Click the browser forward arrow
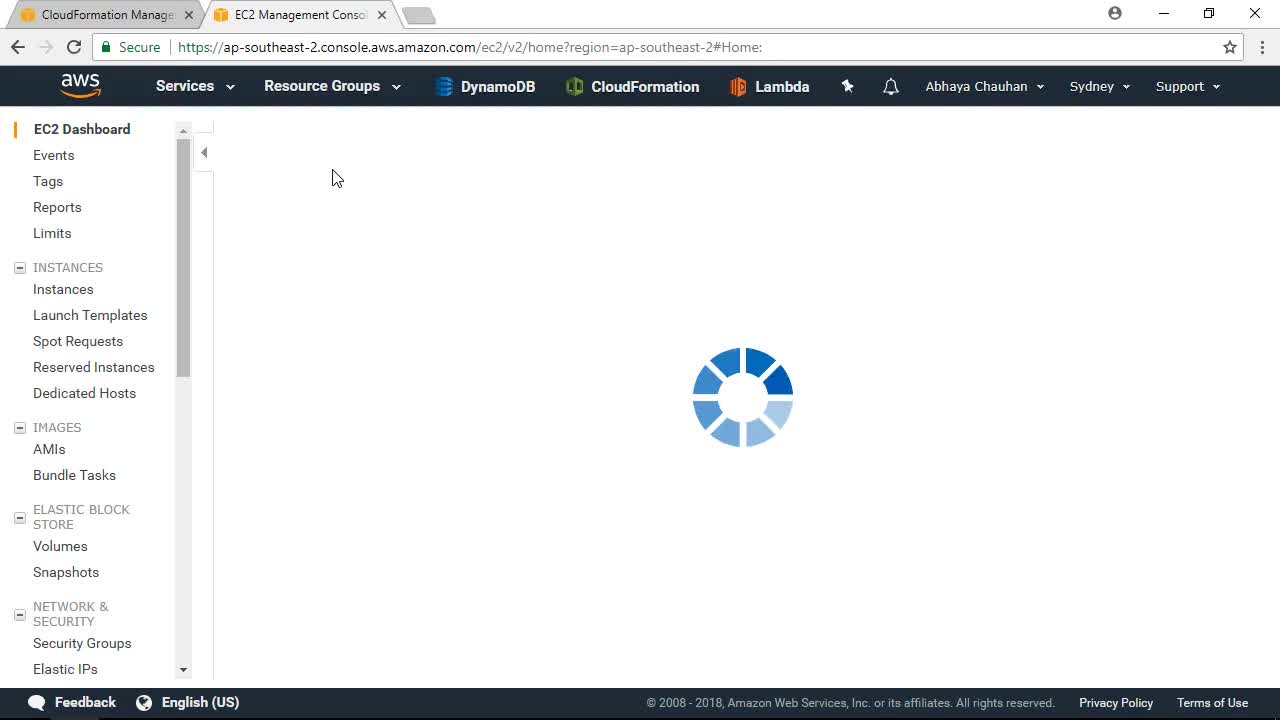This screenshot has width=1280, height=720. click(46, 47)
